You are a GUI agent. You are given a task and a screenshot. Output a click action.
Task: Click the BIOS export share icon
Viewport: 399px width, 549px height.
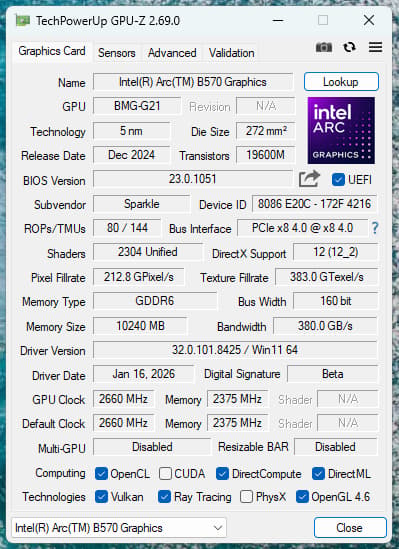point(309,179)
